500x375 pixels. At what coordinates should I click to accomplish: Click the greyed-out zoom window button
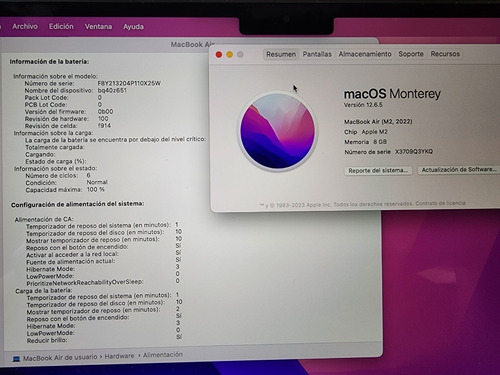(240, 54)
